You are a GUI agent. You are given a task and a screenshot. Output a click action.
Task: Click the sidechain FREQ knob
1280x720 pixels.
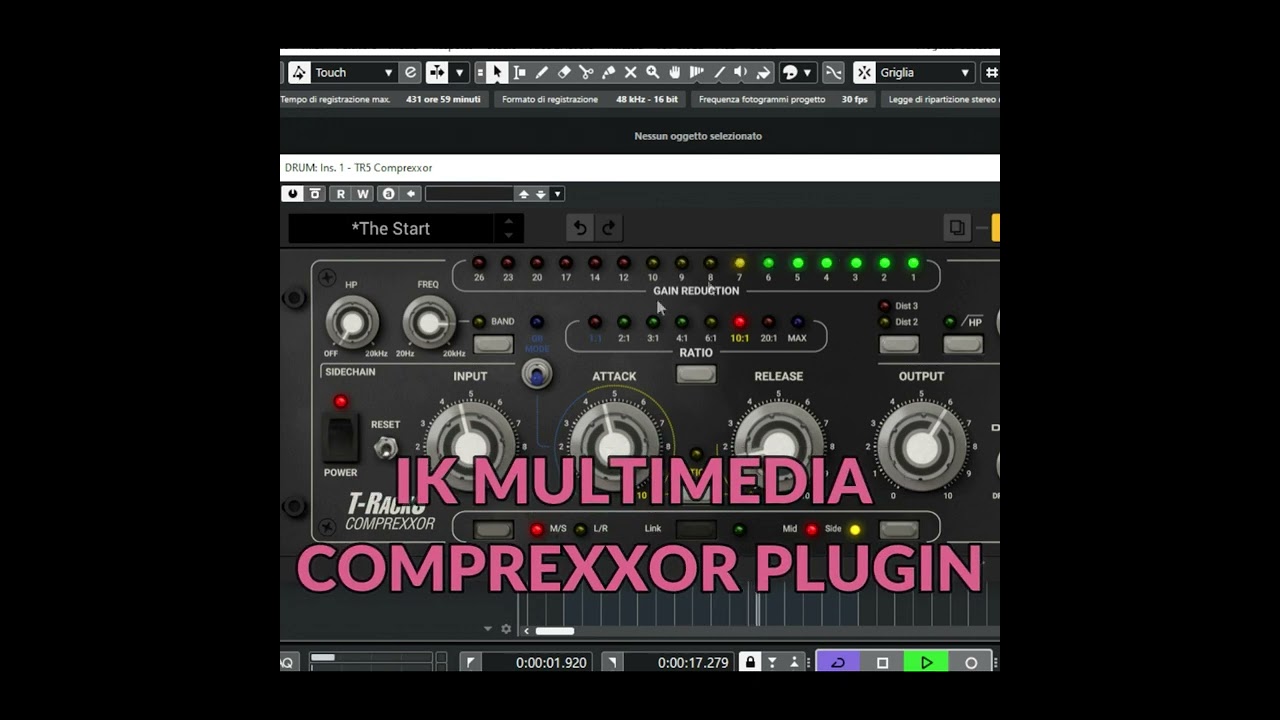click(x=429, y=323)
